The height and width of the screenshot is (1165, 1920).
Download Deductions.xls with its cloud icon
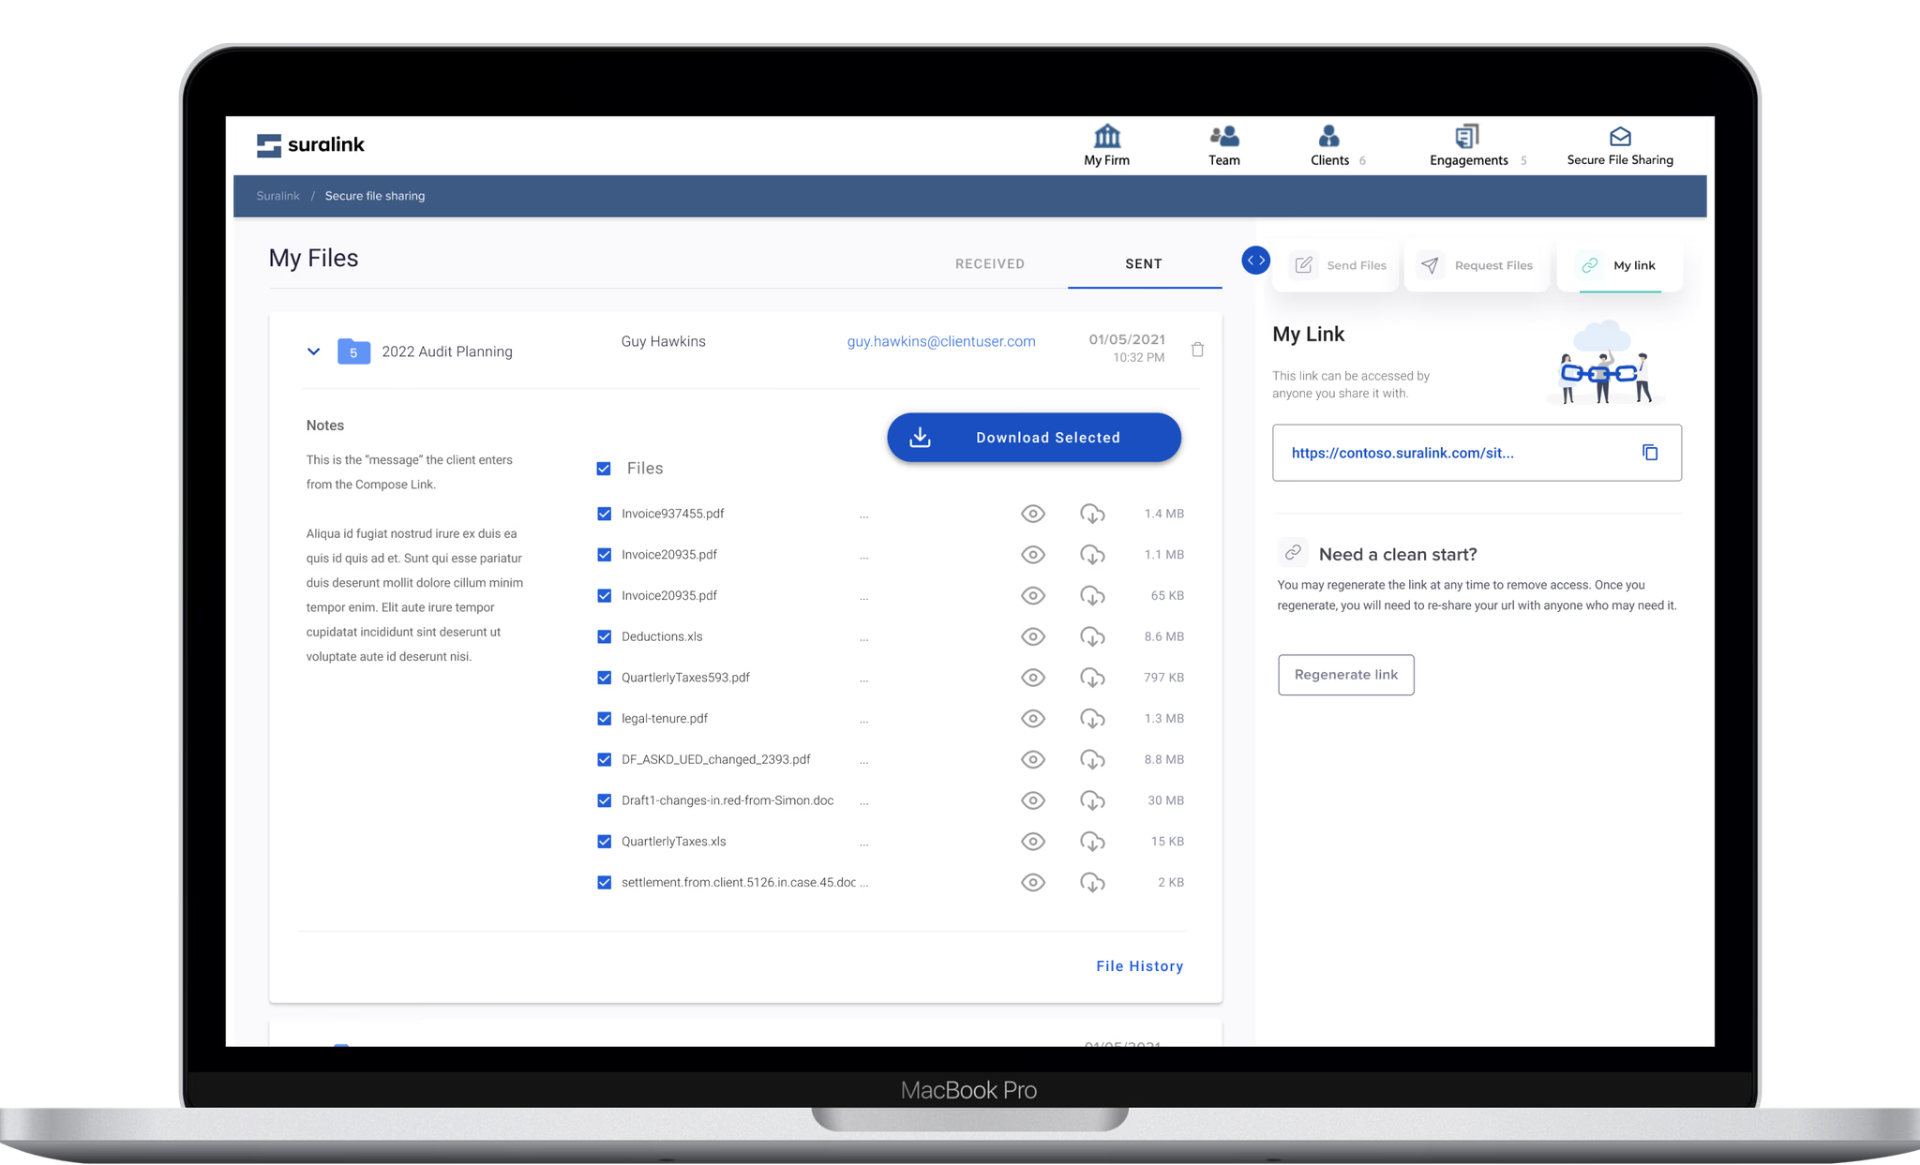click(x=1092, y=637)
